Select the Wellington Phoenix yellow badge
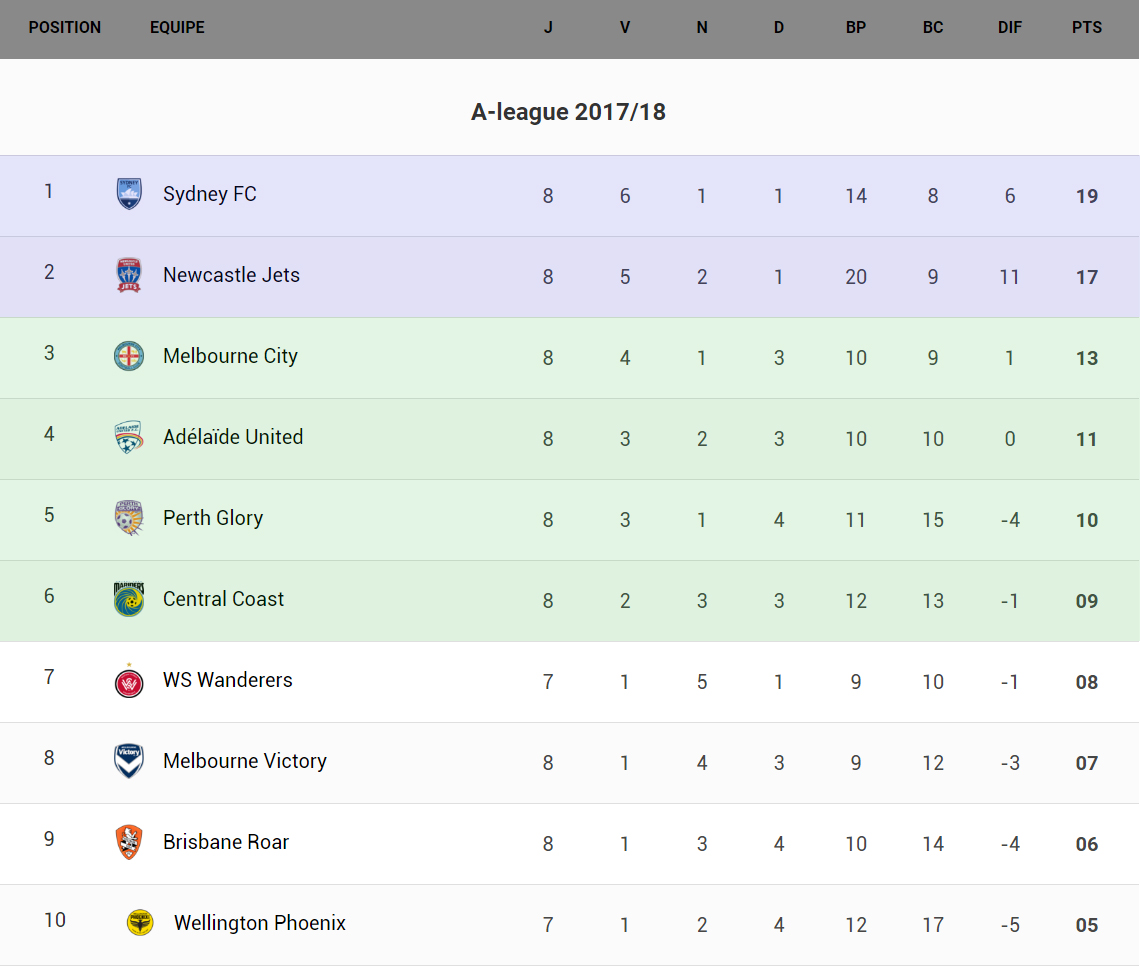The image size is (1140, 972). coord(140,923)
